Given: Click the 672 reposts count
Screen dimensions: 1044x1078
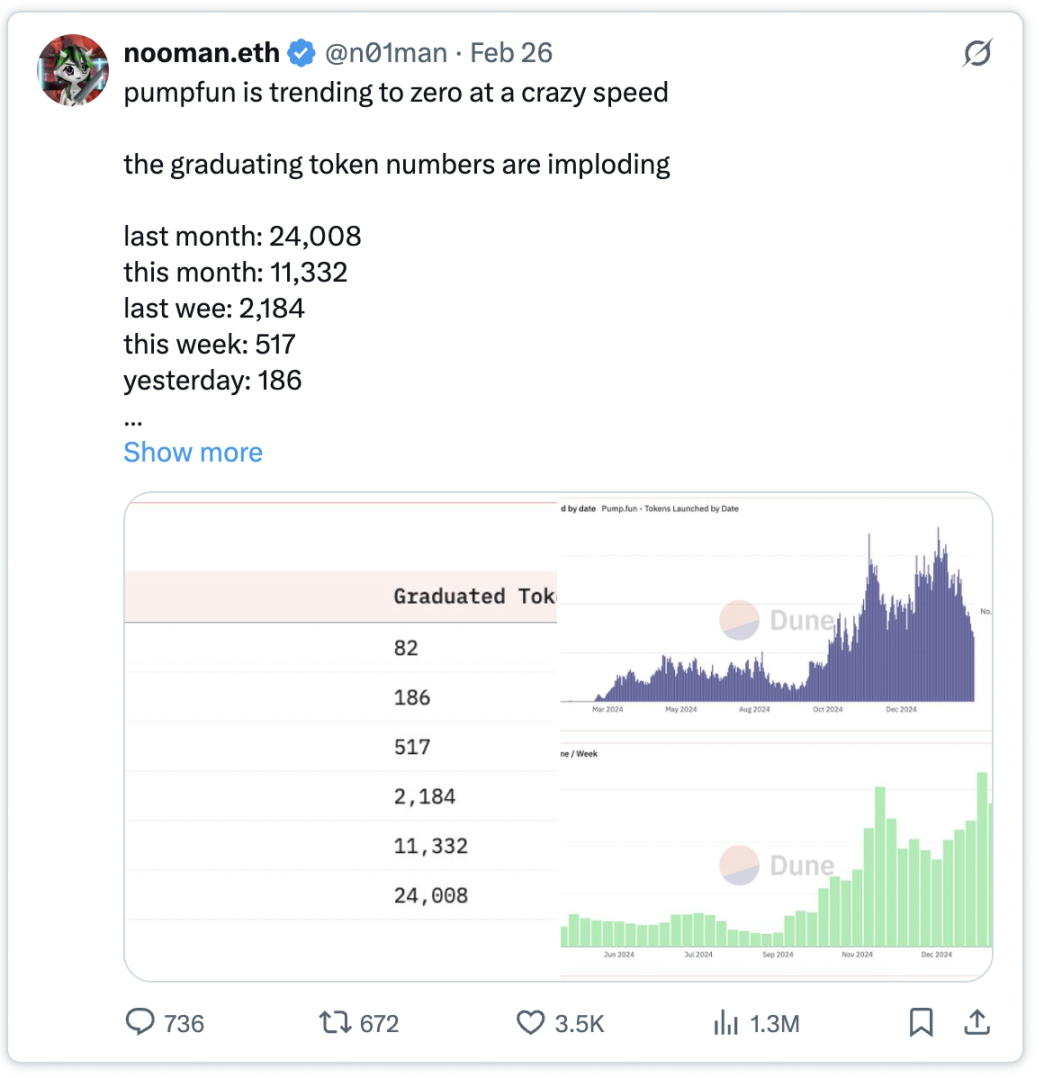Looking at the screenshot, I should 379,1024.
